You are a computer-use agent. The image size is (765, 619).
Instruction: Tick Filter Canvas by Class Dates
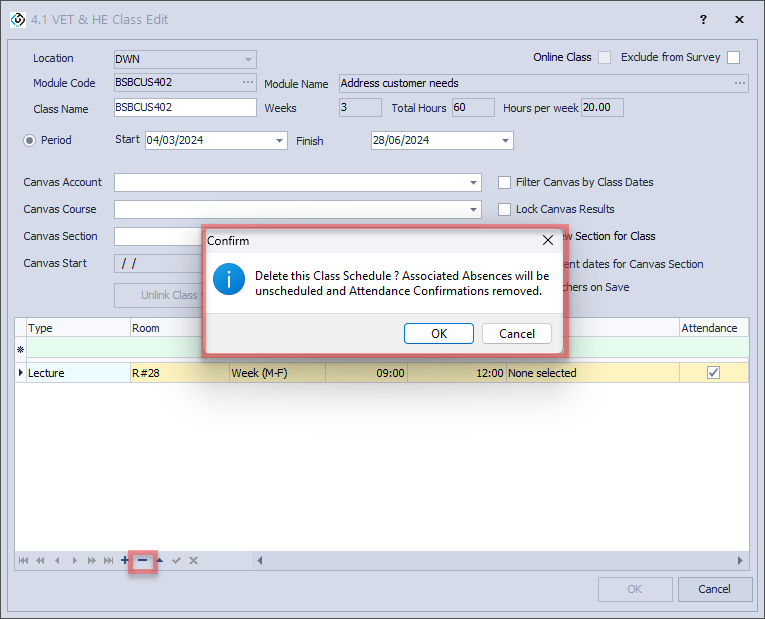[505, 182]
